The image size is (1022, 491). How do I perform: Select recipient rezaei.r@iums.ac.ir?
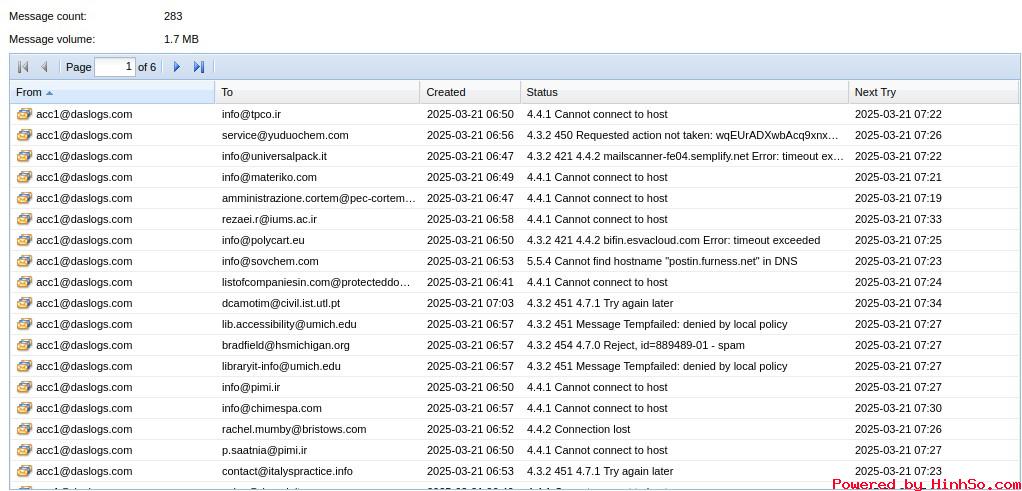click(x=269, y=219)
